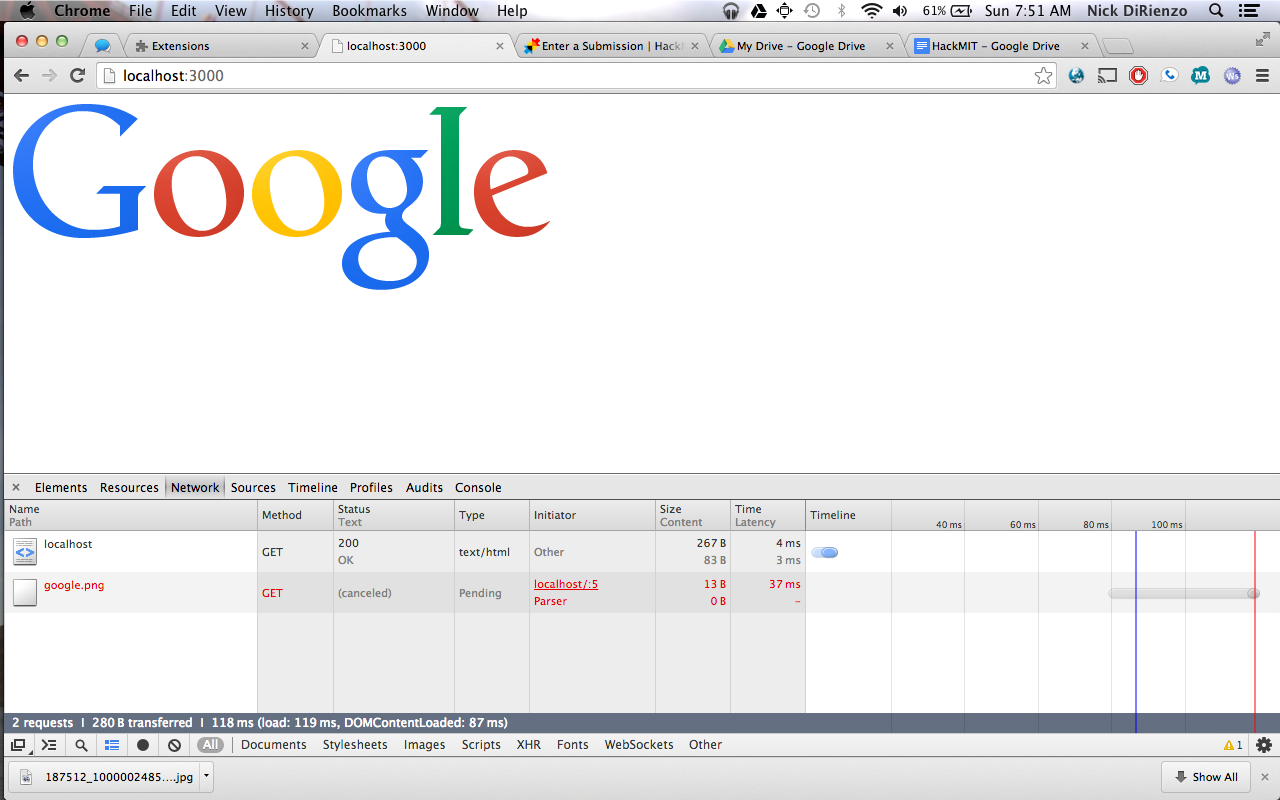Open the Chrome hamburger menu
This screenshot has width=1280, height=800.
pos(1262,76)
